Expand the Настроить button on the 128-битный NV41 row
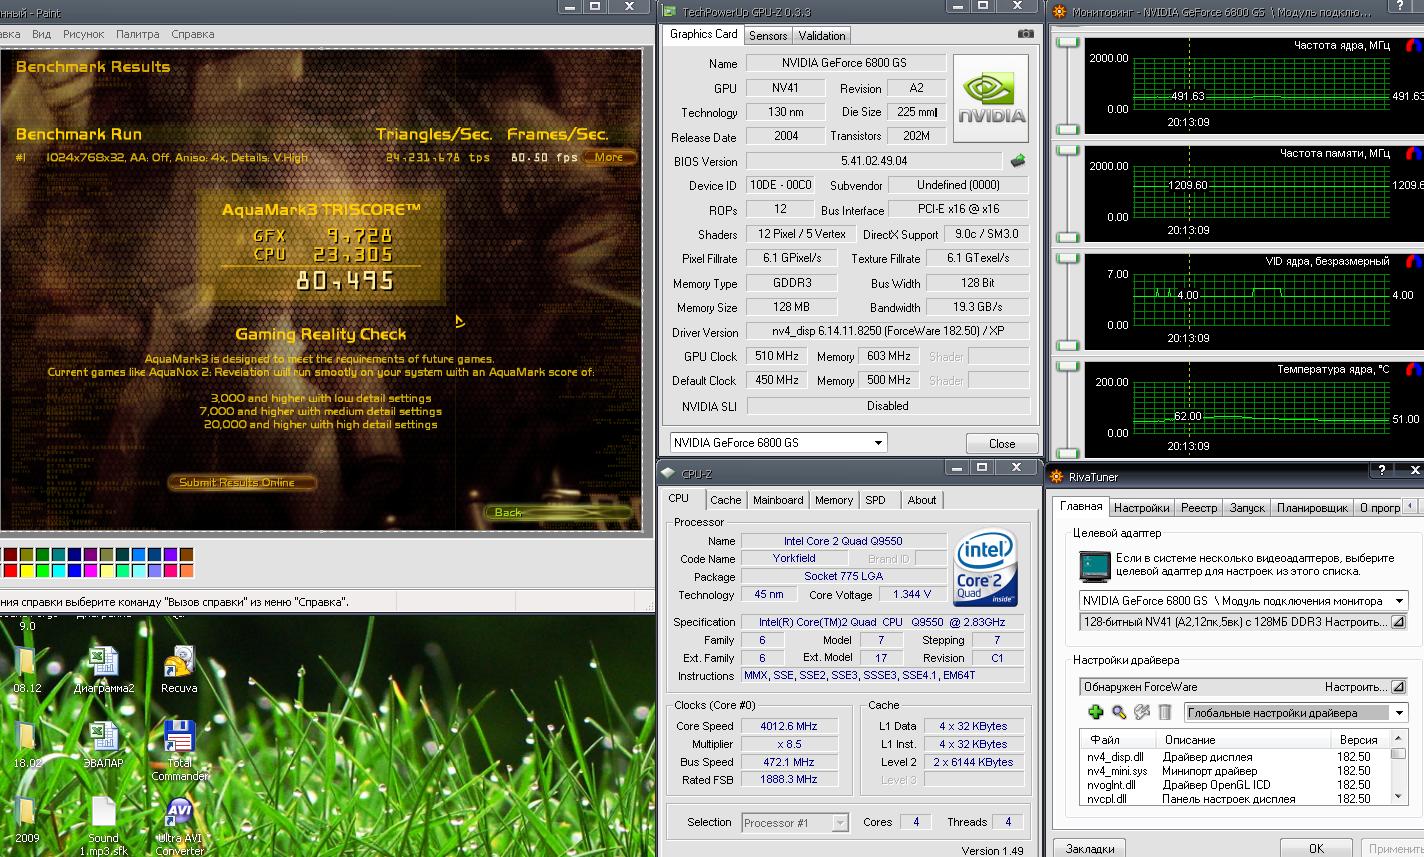This screenshot has height=857, width=1424. [1398, 622]
